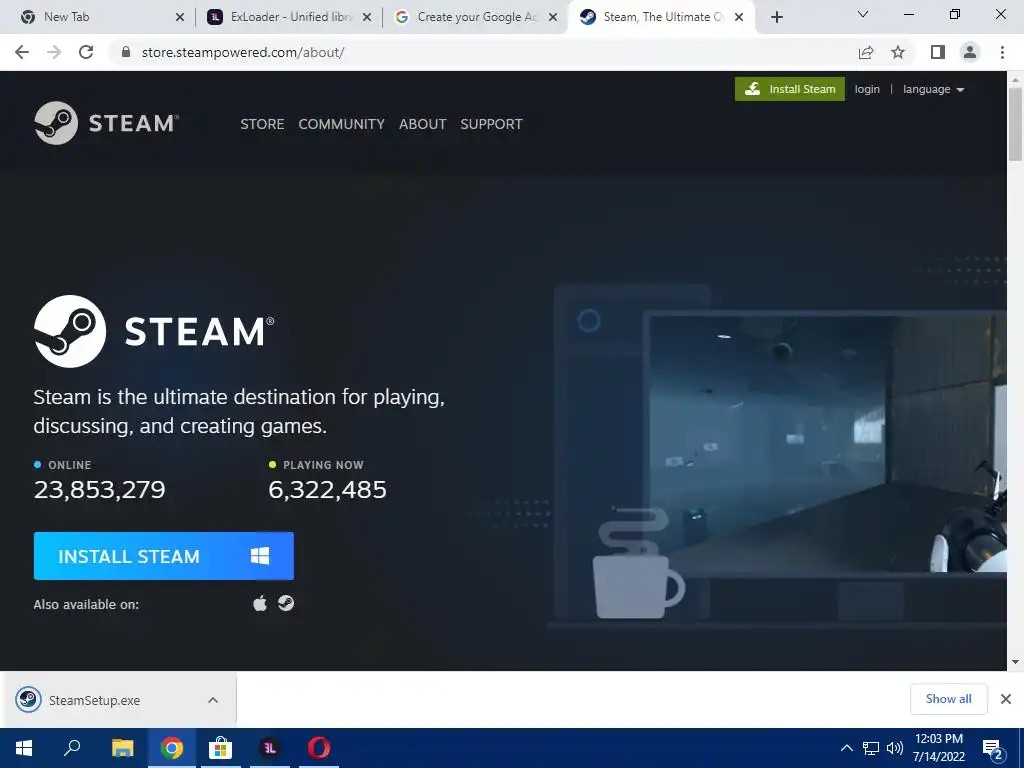Click the page vertical scrollbar thumb
1024x768 pixels.
pos(1015,123)
